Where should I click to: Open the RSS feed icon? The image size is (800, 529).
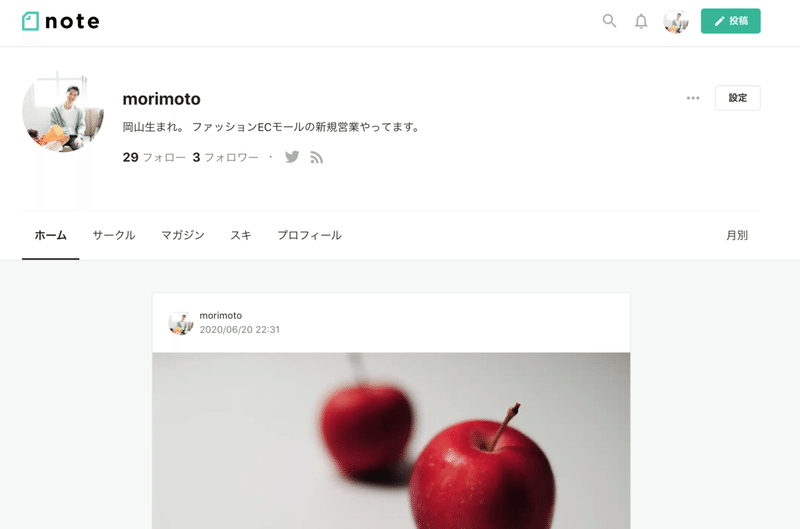coord(316,158)
